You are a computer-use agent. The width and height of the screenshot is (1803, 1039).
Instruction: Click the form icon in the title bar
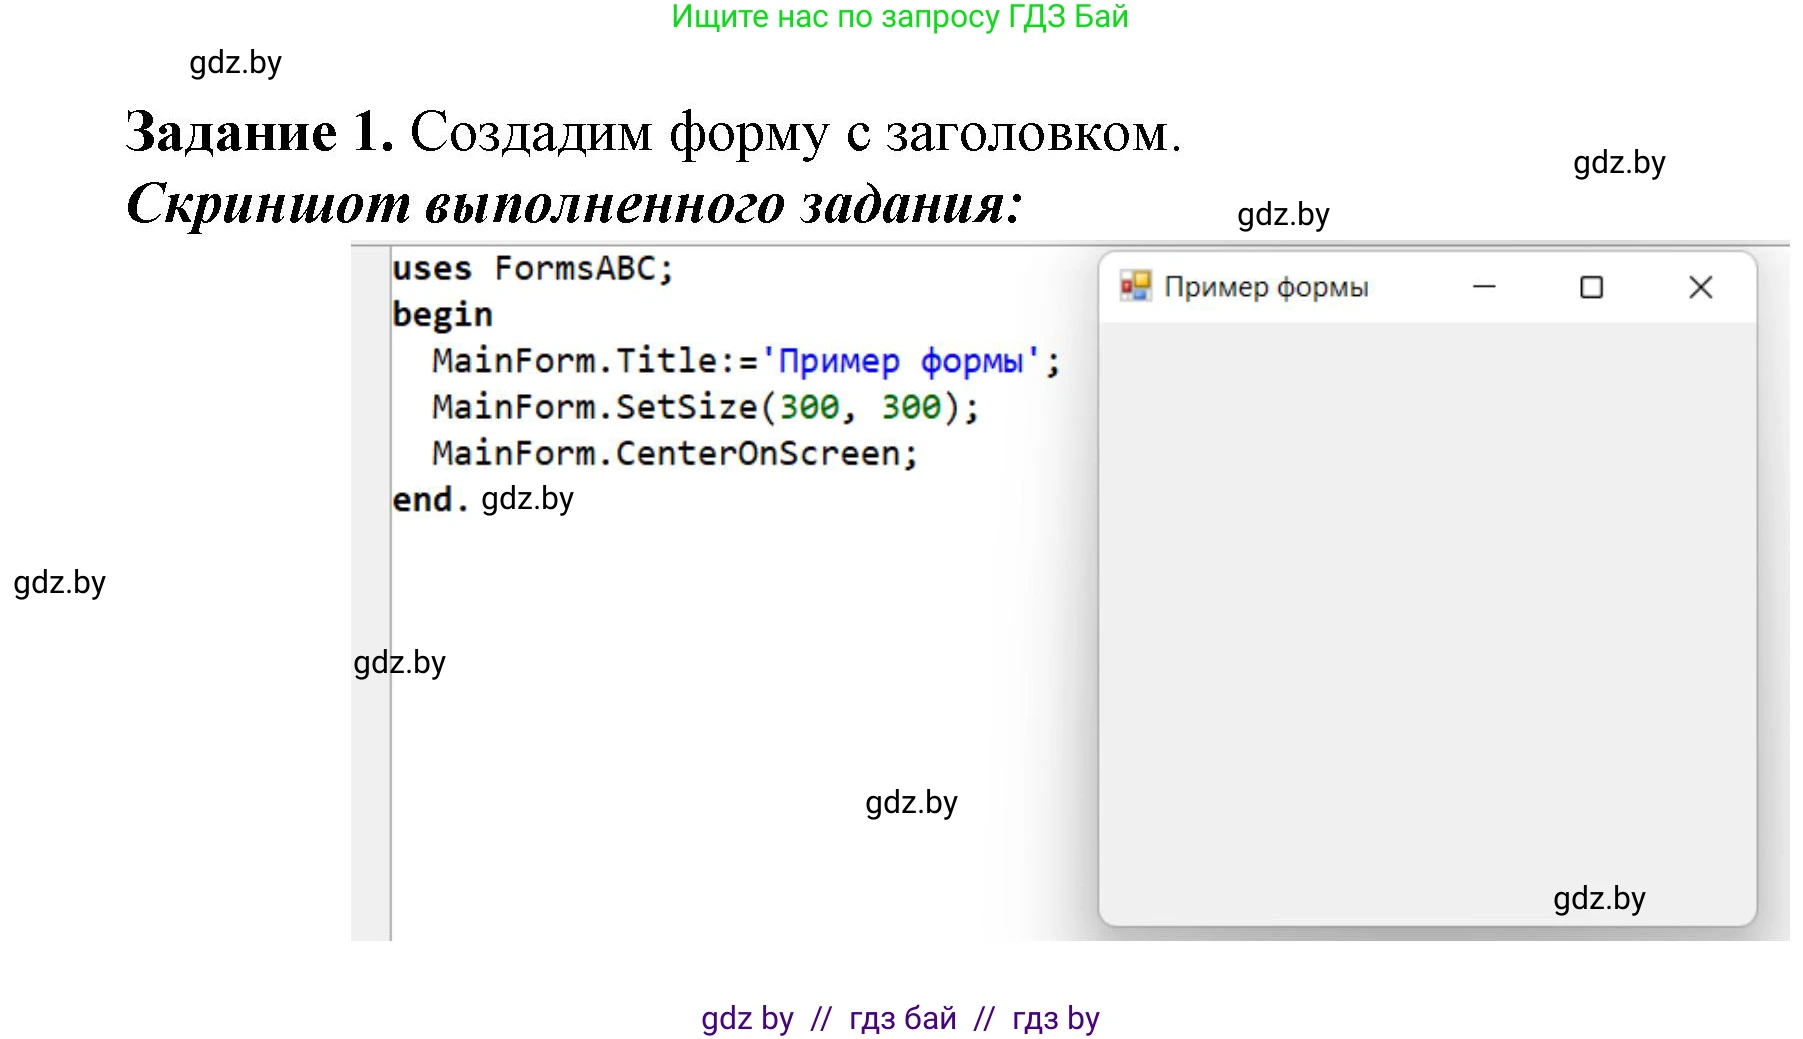coord(1135,287)
